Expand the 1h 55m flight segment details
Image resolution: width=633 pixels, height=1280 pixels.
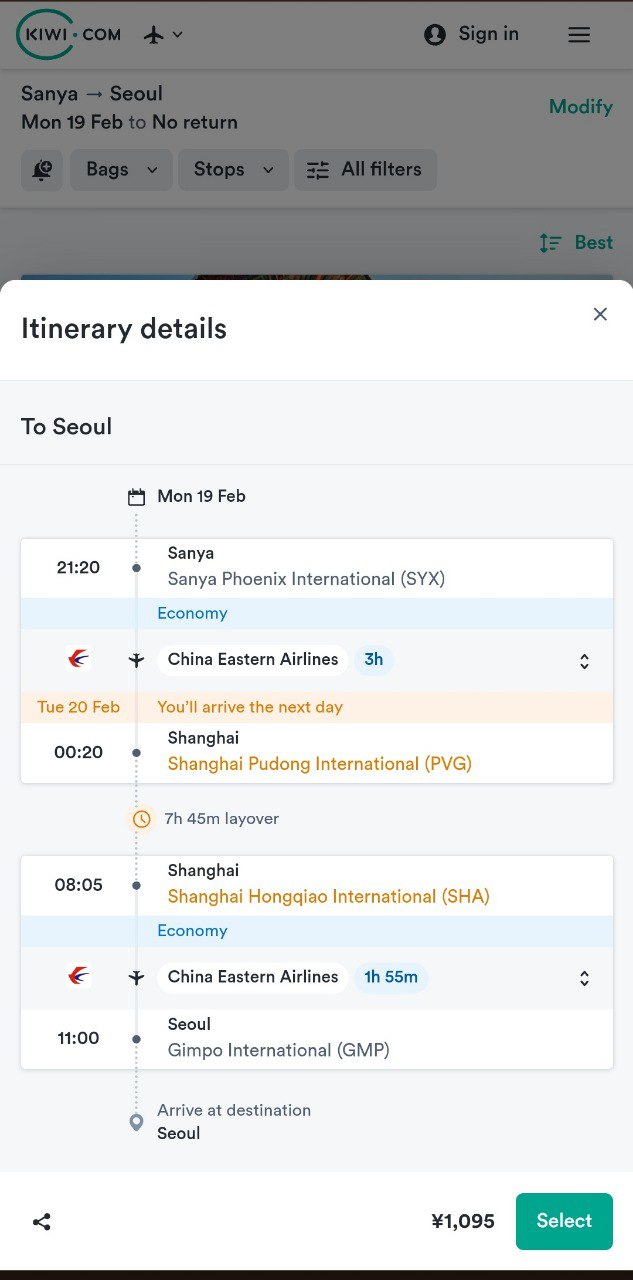(x=584, y=978)
